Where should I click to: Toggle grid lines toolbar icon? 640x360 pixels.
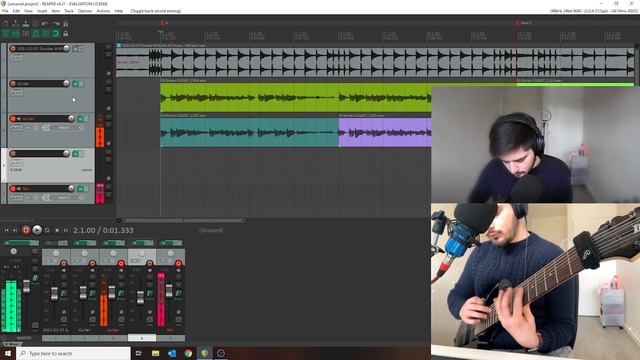click(45, 33)
